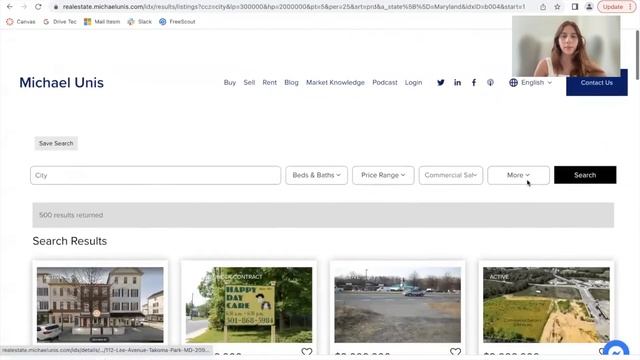
Task: Open the Buy menu item
Action: (x=230, y=82)
